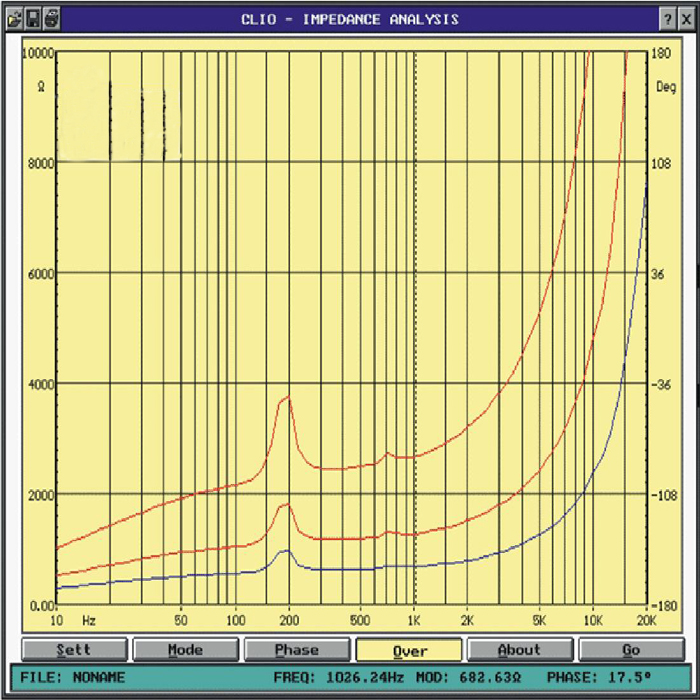This screenshot has height=700, width=700.
Task: Click the blue curve peak near 200 Hz
Action: point(286,550)
